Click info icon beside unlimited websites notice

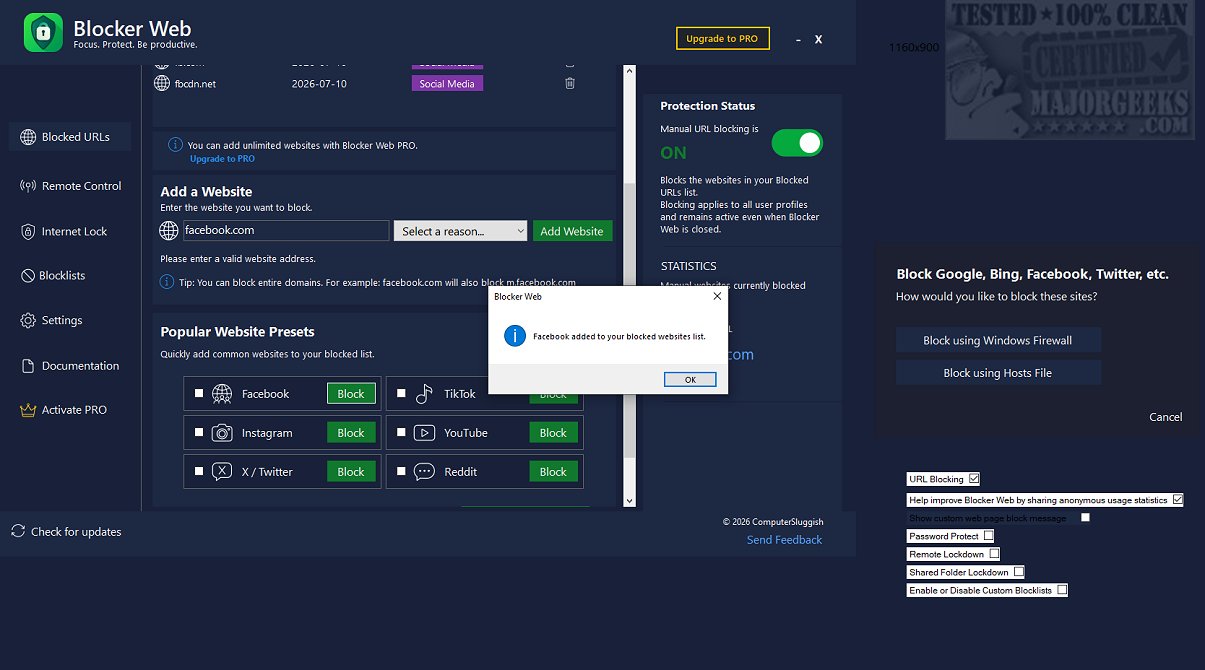coord(175,145)
